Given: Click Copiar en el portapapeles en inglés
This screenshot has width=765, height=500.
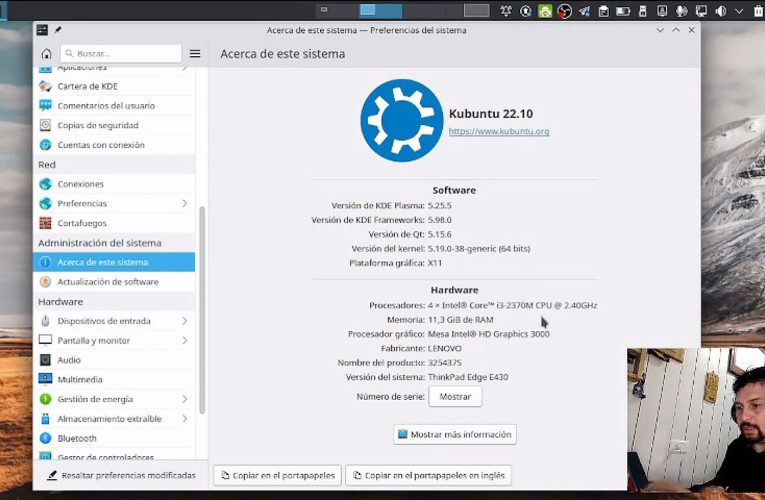Looking at the screenshot, I should point(428,475).
